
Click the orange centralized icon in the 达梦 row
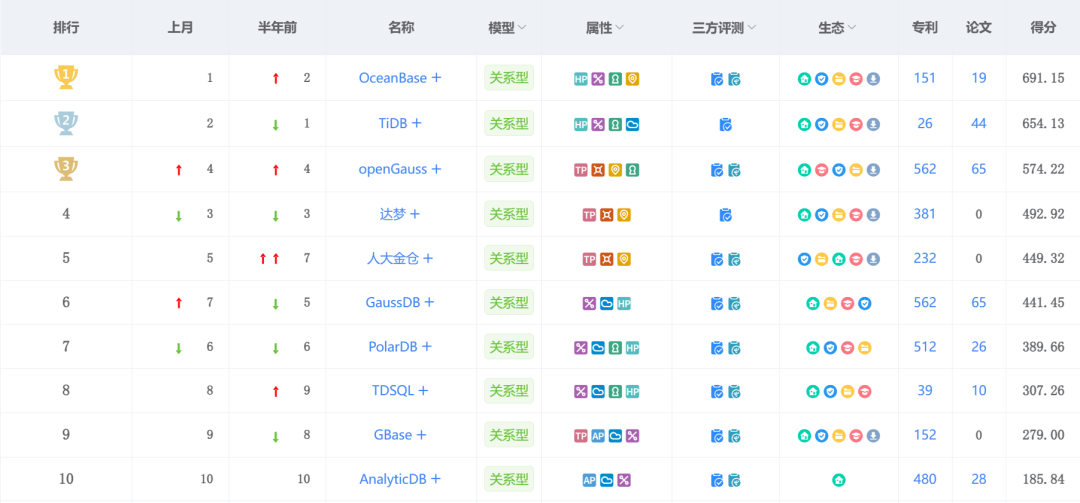[x=607, y=215]
